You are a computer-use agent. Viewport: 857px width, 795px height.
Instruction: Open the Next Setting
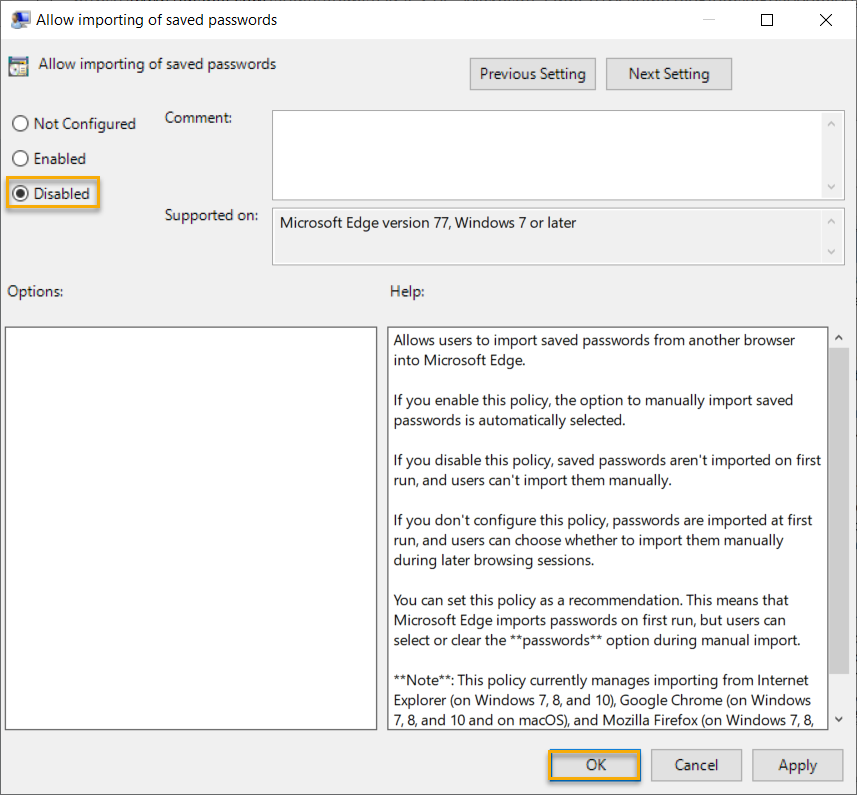(x=668, y=73)
